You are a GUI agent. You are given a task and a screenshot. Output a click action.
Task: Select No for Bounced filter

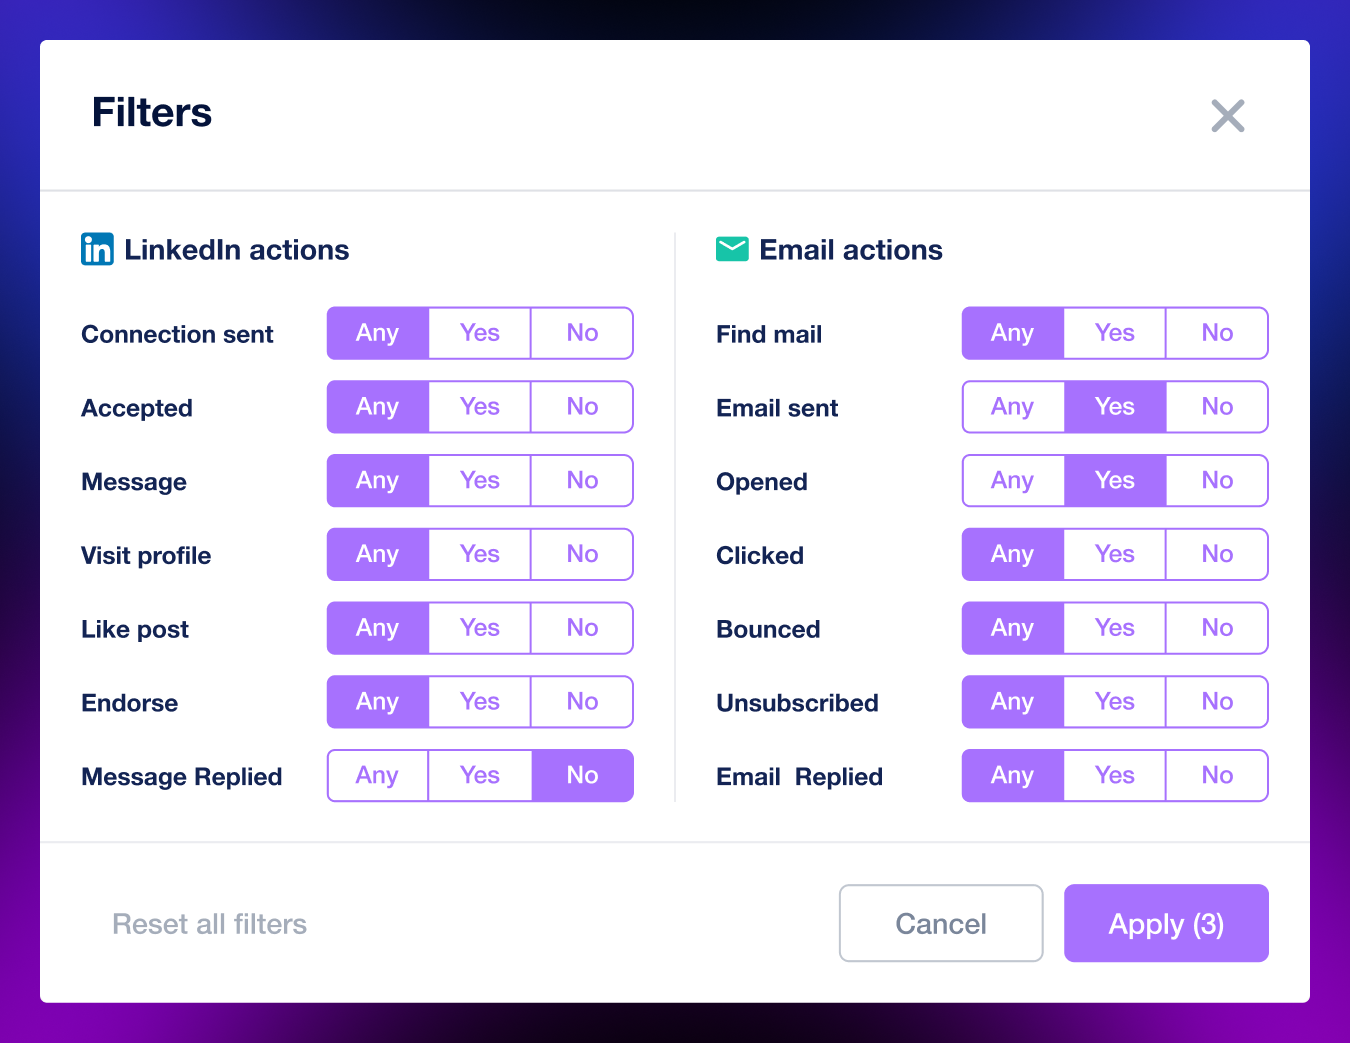point(1217,628)
